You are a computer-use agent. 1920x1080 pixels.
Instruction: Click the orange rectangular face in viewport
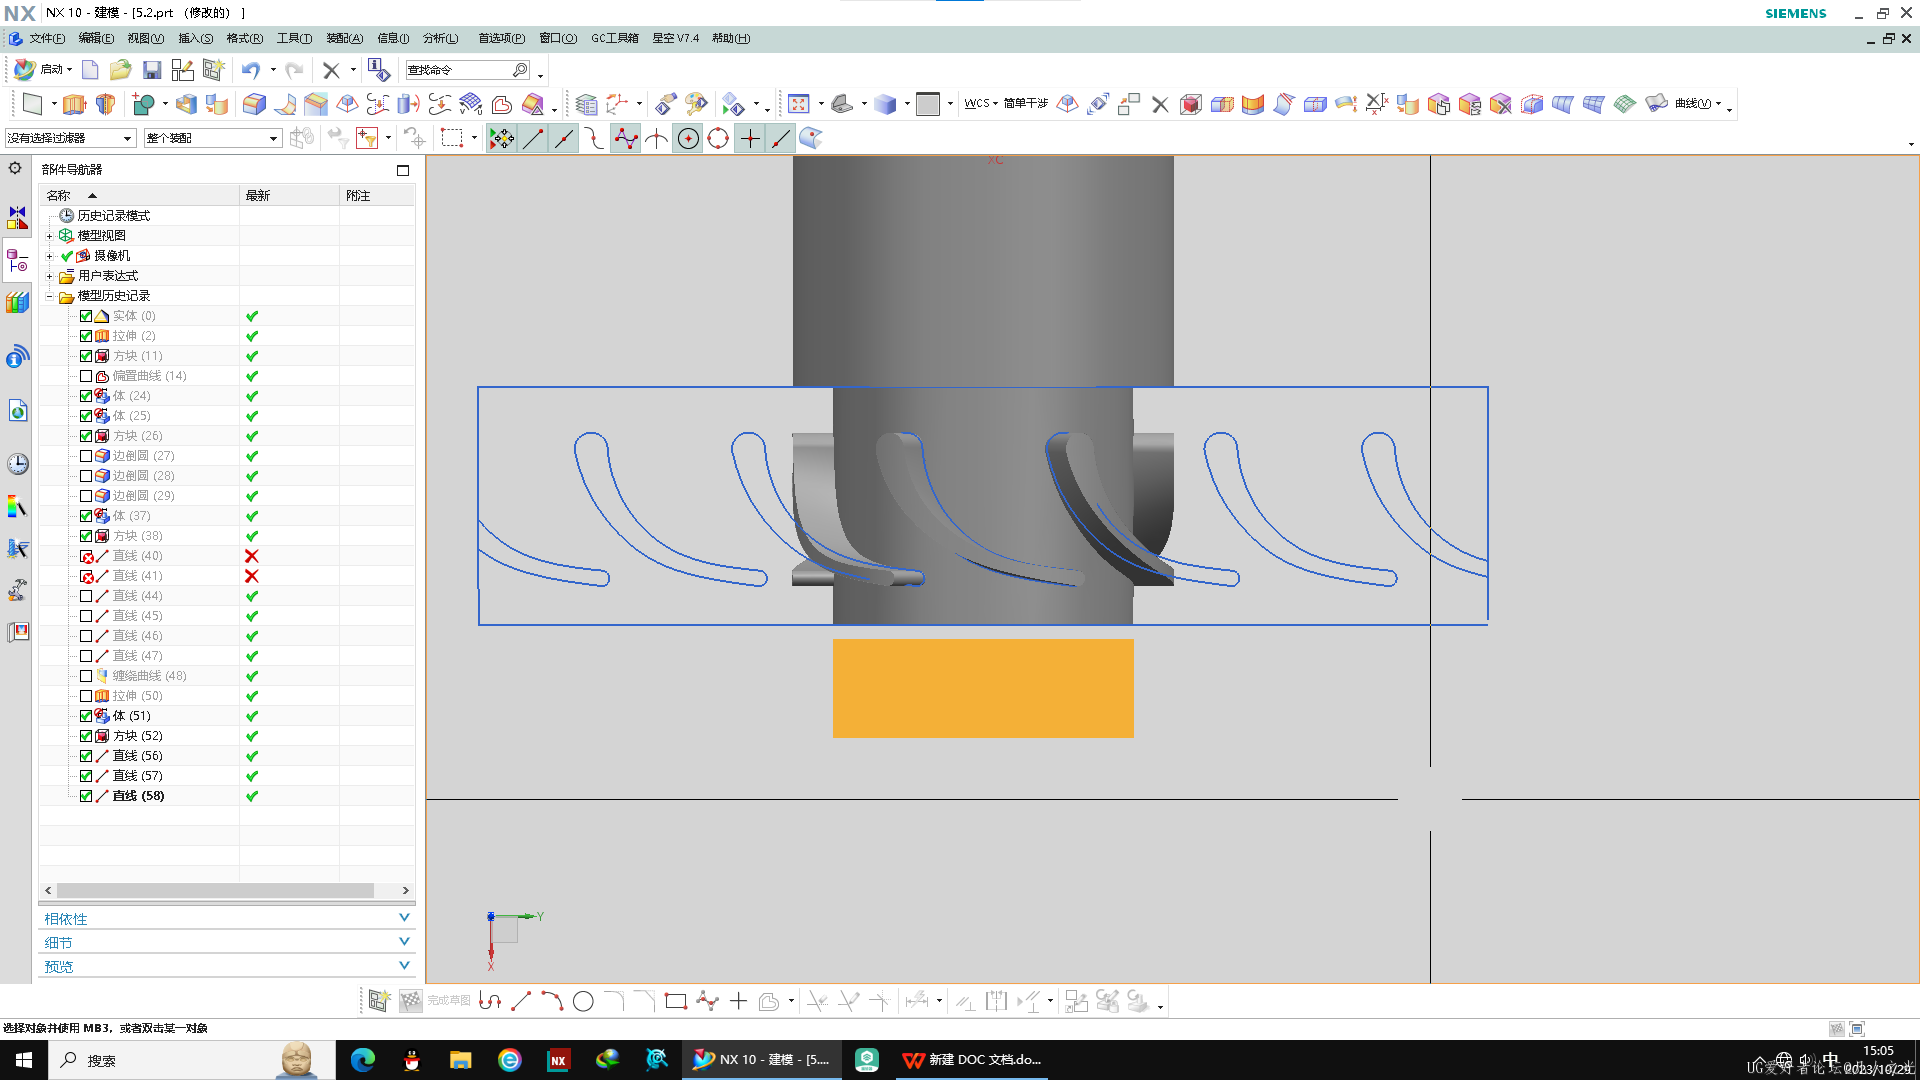pos(983,688)
